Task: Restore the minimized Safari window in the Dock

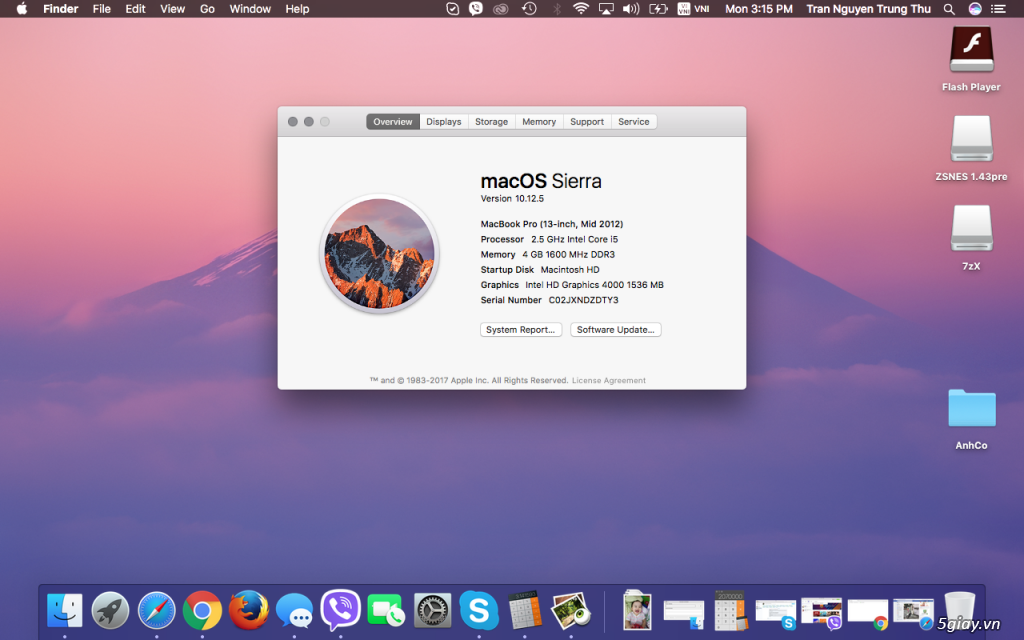Action: 914,614
